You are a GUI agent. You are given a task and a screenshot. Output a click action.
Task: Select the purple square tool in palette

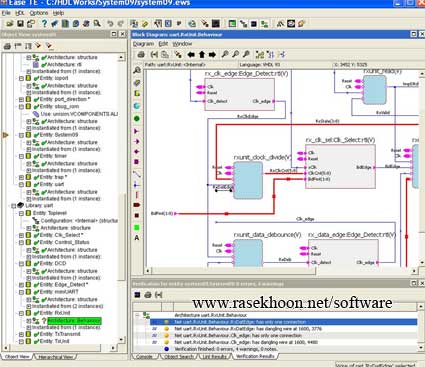[x=136, y=162]
